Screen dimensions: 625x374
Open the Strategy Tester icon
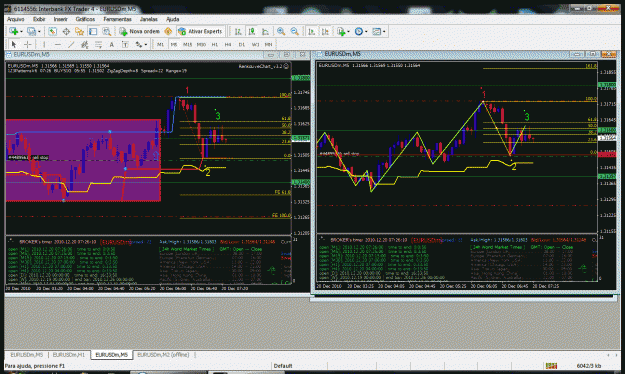pos(106,31)
